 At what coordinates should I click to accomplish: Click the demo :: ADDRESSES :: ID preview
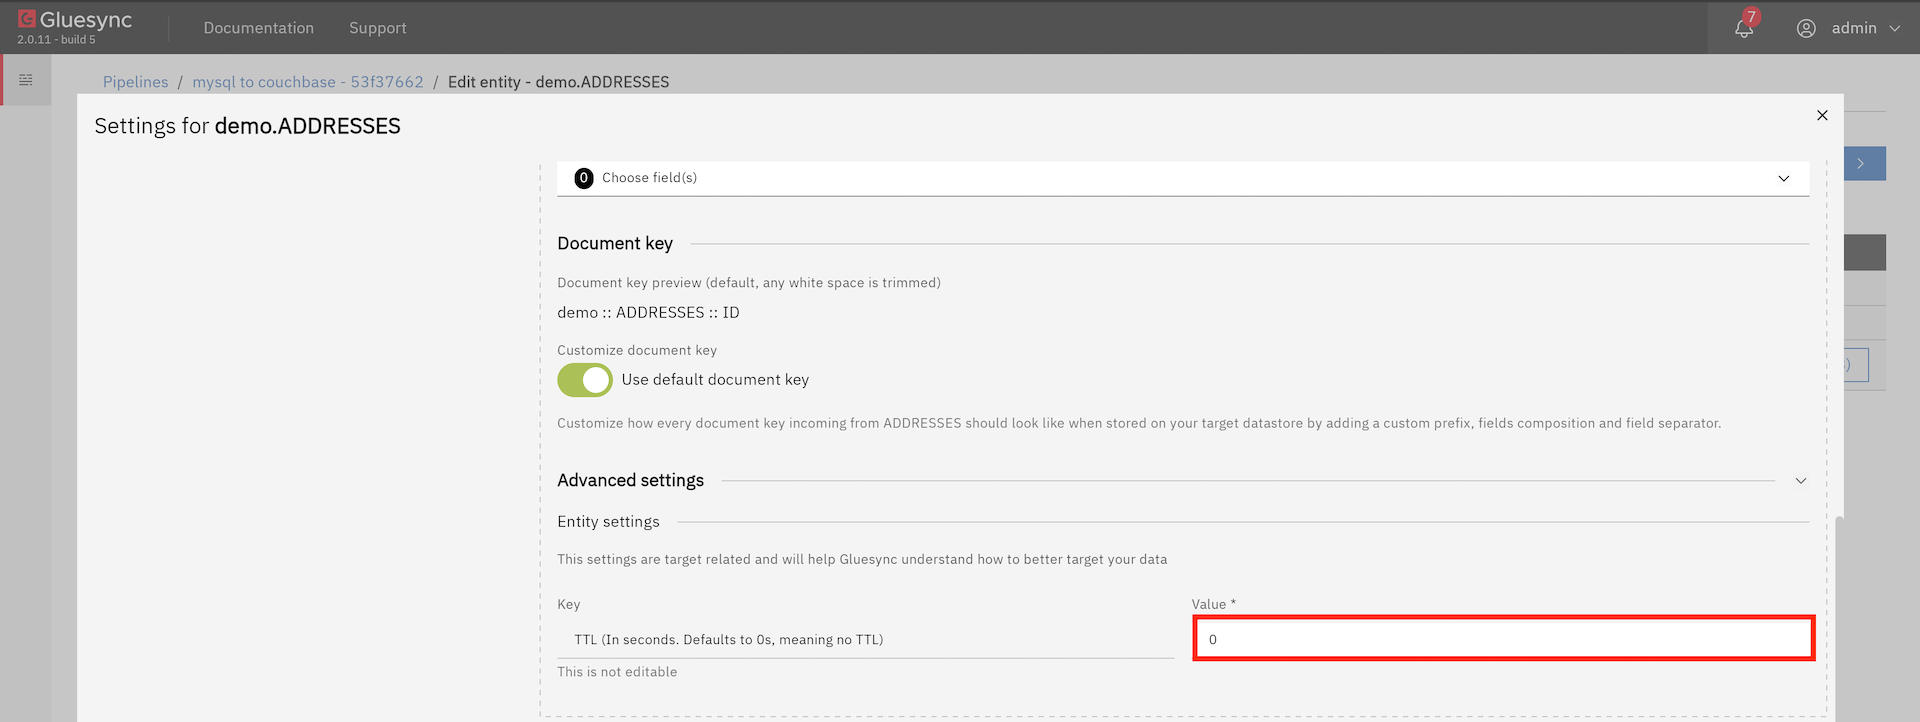coord(648,313)
